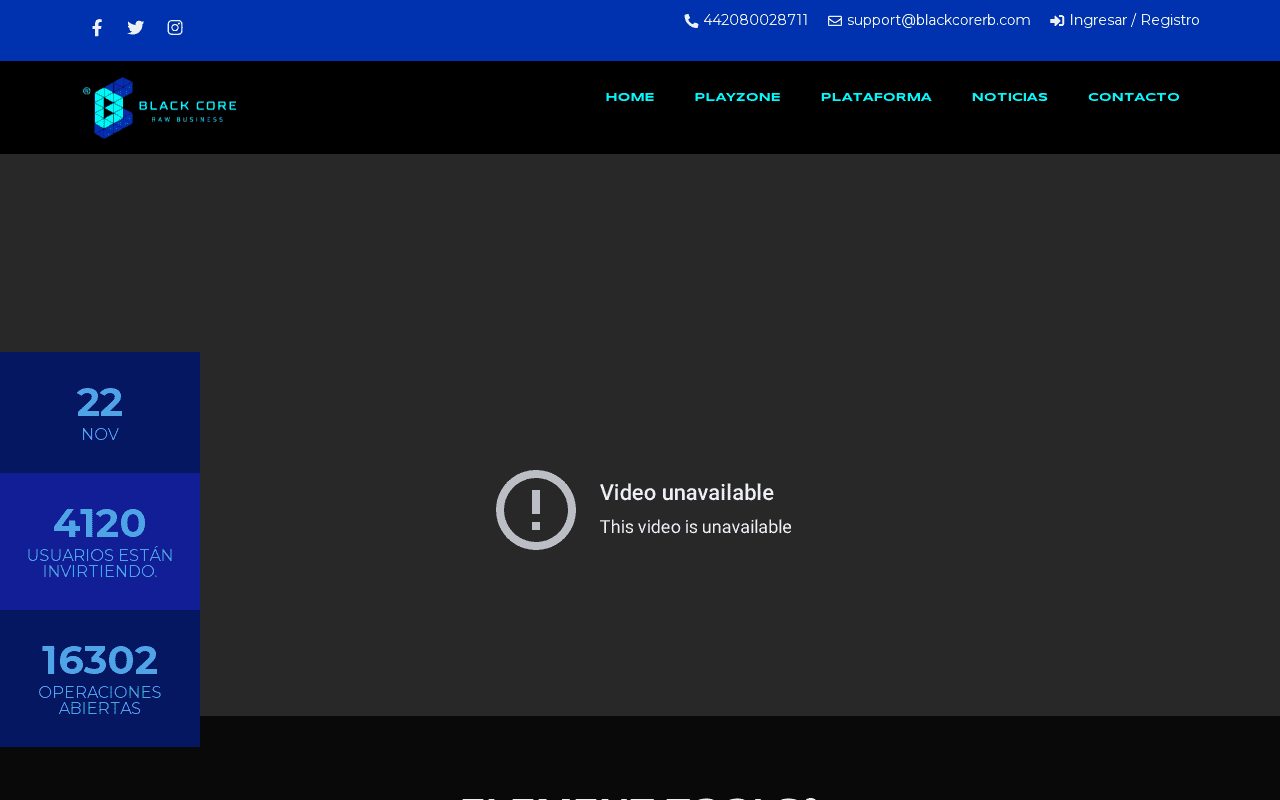1280x800 pixels.
Task: Click the support@blackcorerb.com email link
Action: [938, 20]
